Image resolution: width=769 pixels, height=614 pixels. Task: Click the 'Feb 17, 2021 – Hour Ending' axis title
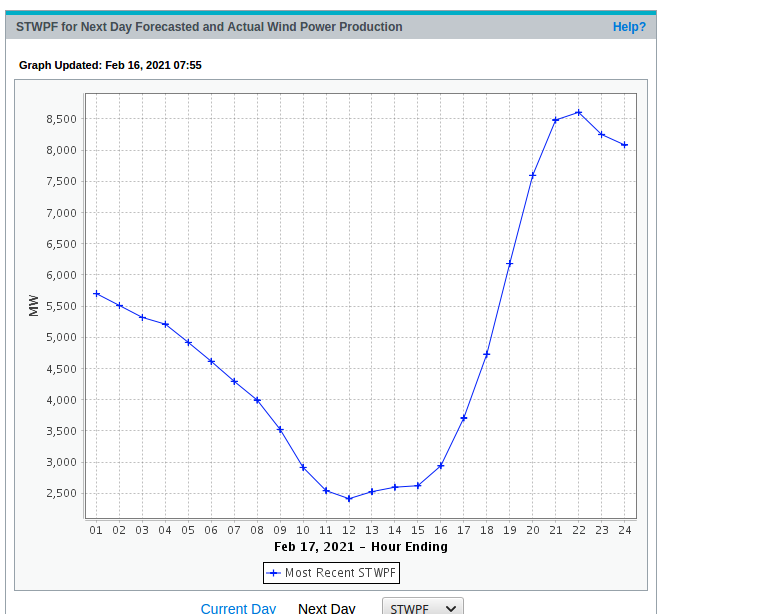tap(361, 546)
